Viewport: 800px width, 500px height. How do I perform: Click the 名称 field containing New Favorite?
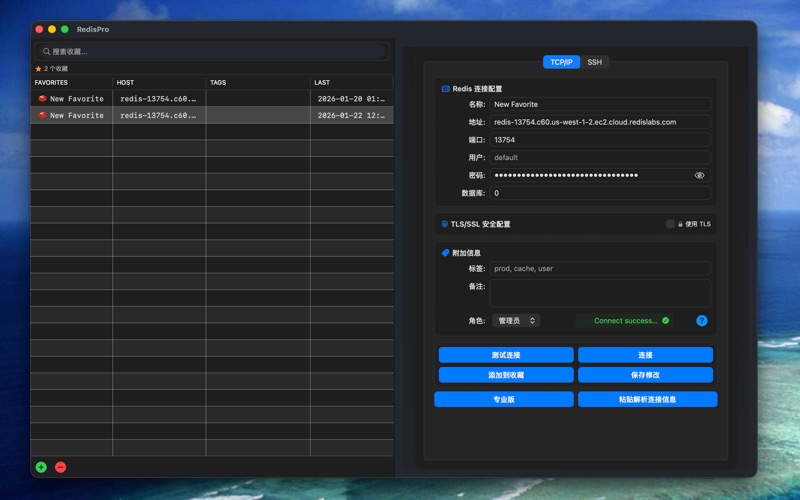click(x=600, y=104)
